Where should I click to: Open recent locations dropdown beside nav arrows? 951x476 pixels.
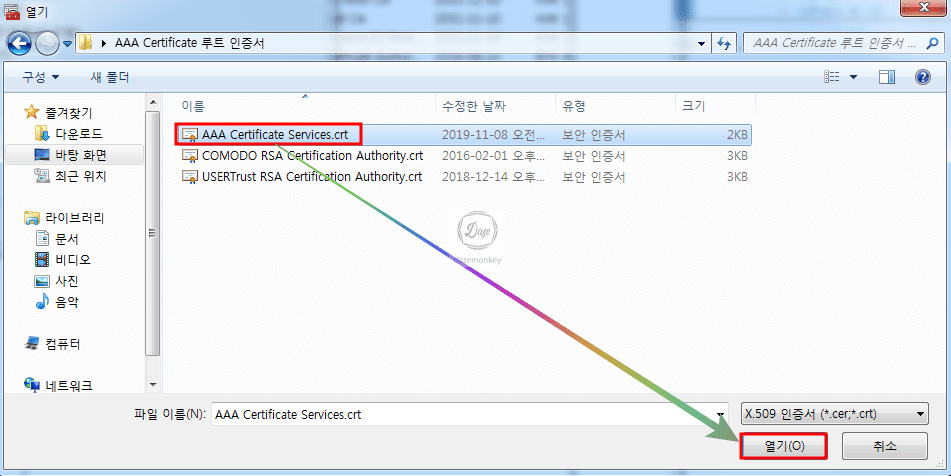click(66, 44)
